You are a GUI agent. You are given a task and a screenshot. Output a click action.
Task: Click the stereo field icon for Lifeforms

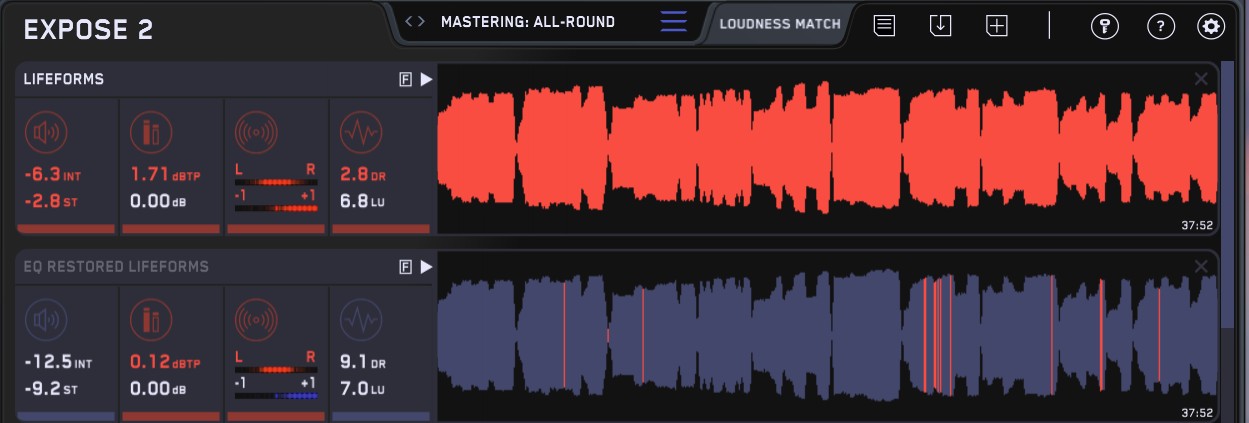click(x=255, y=133)
